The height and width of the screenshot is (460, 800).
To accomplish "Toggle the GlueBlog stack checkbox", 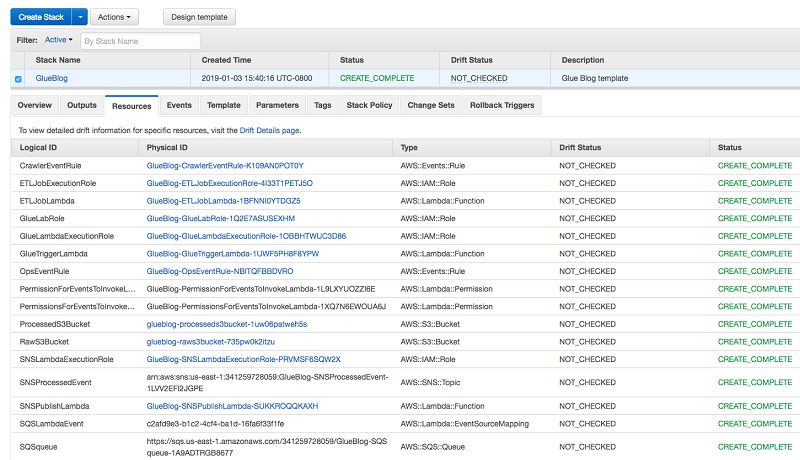I will [18, 78].
